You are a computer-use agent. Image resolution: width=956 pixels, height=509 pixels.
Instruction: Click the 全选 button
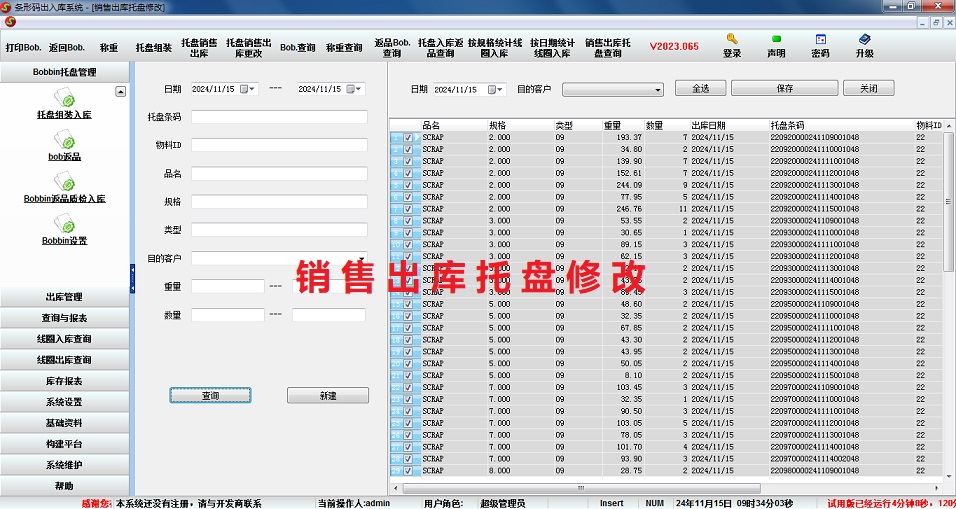[x=700, y=89]
